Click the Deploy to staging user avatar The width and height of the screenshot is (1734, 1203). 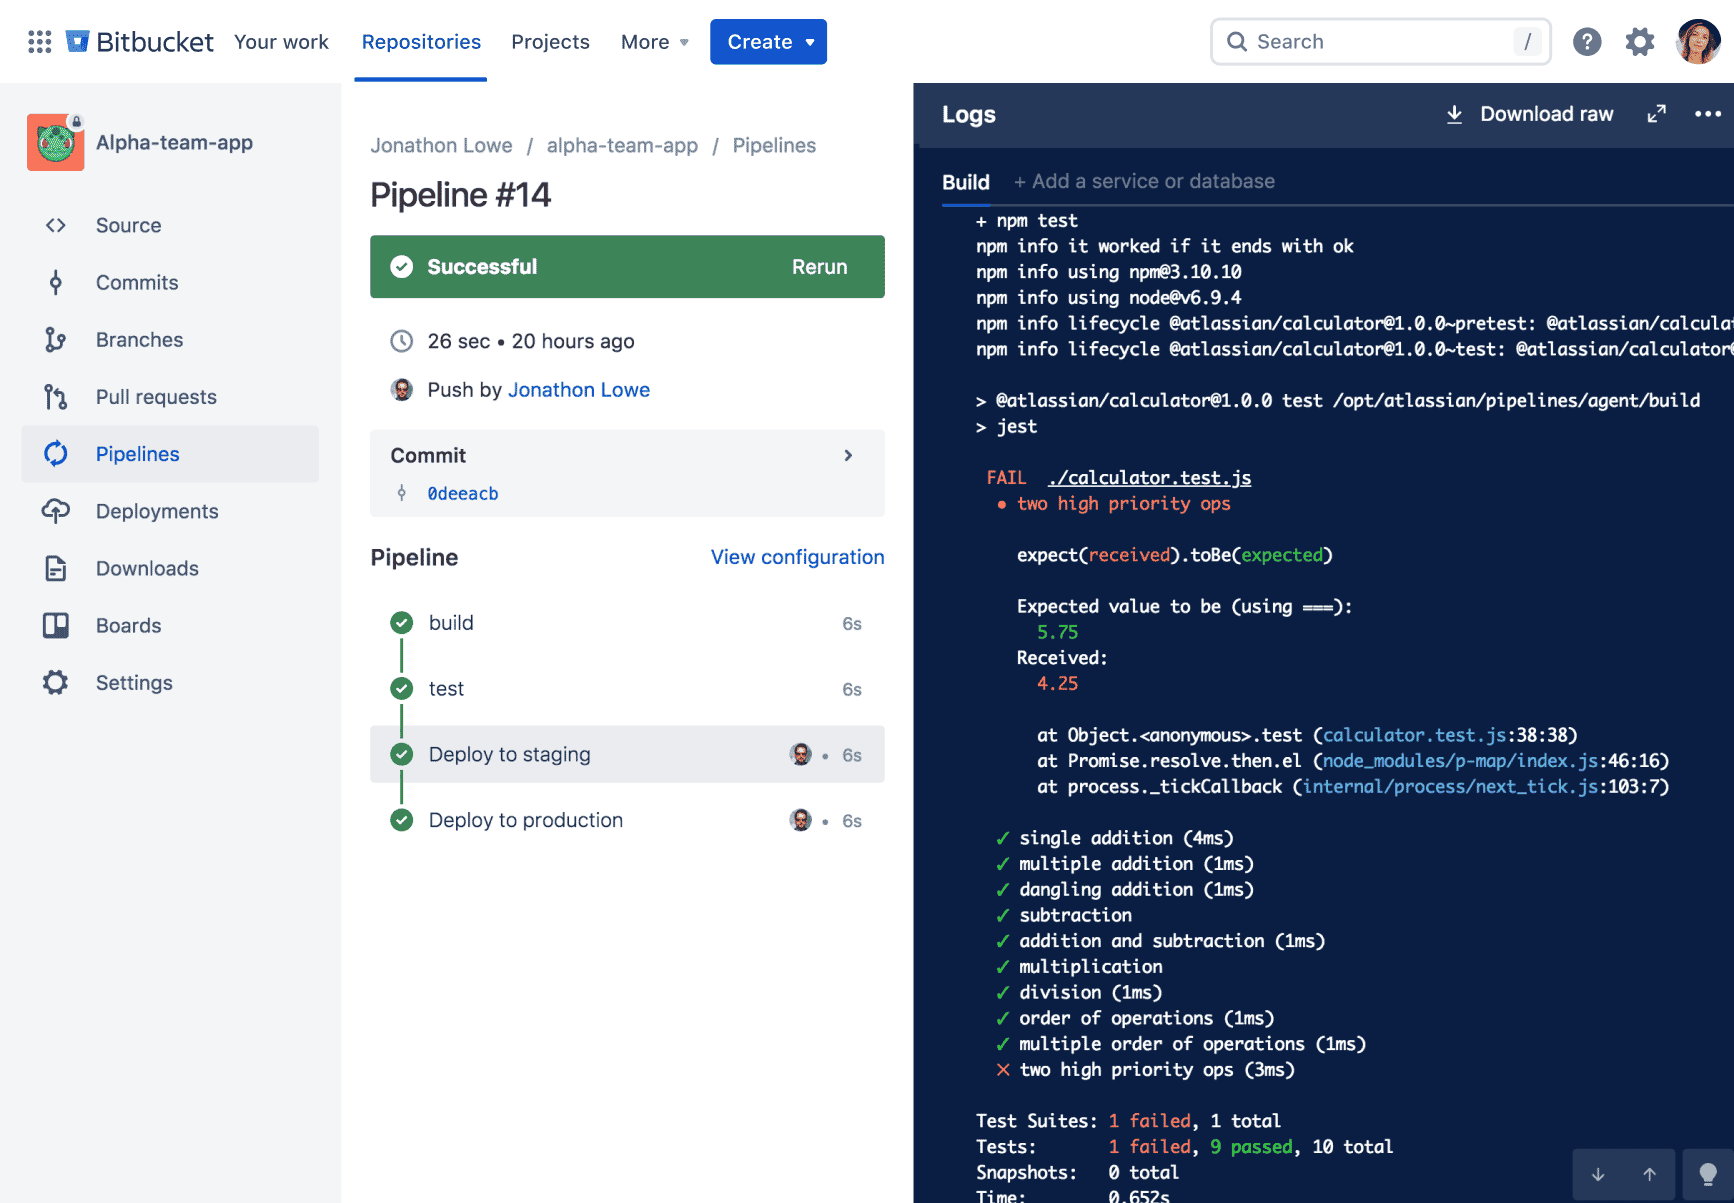tap(801, 754)
